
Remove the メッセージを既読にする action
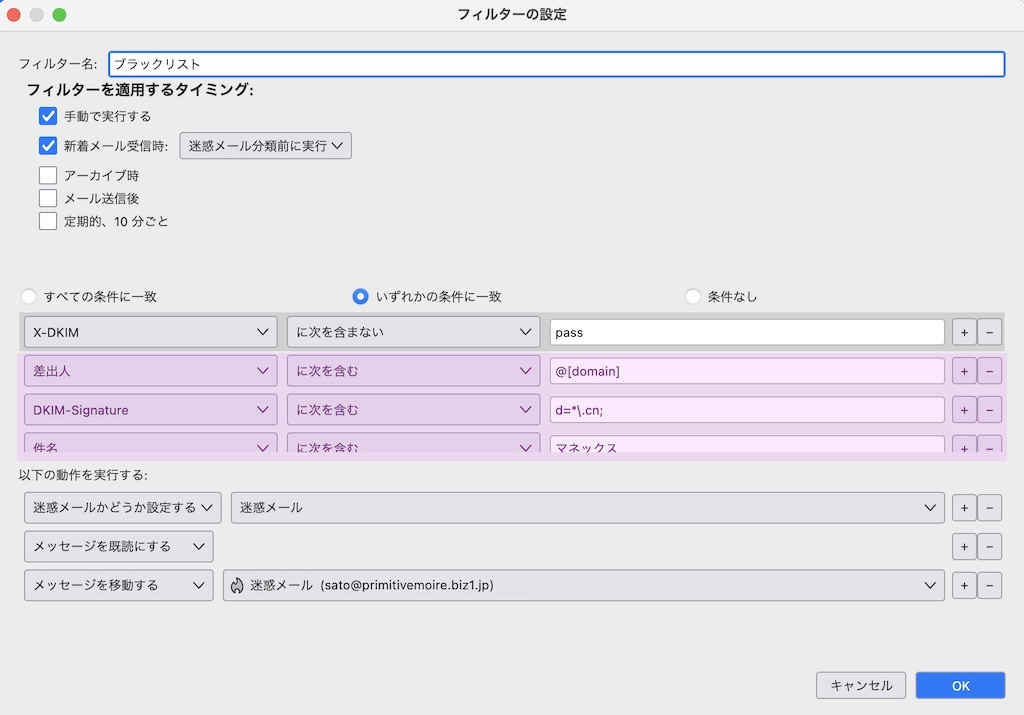(x=989, y=546)
